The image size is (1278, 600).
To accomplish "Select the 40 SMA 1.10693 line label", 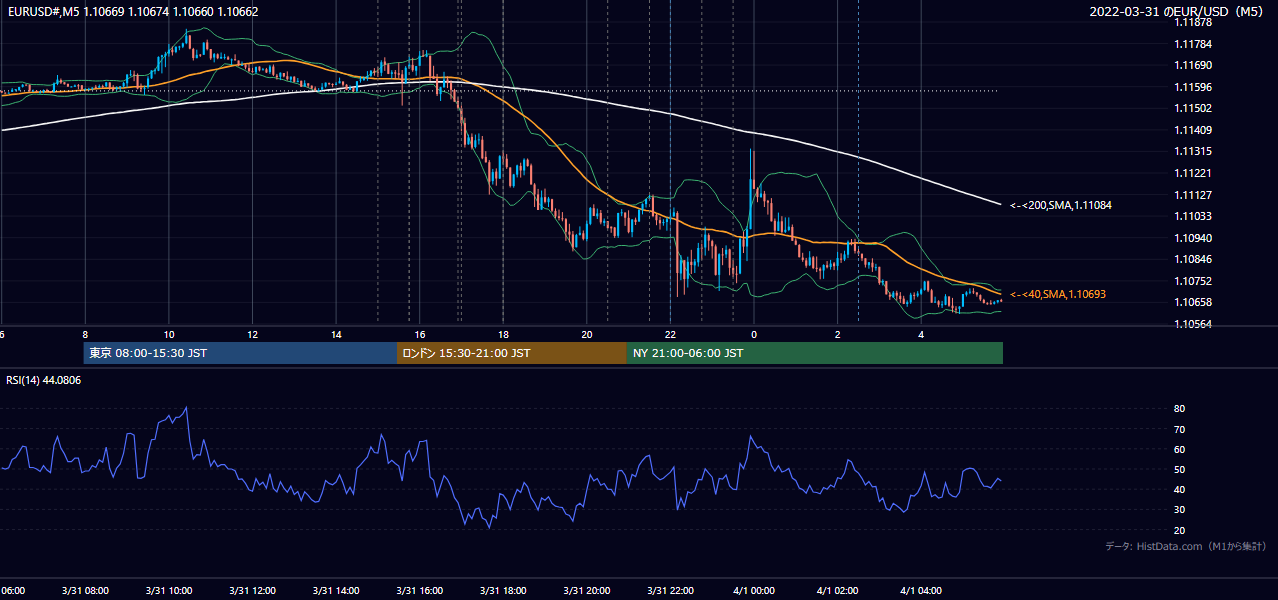I will (x=1058, y=294).
